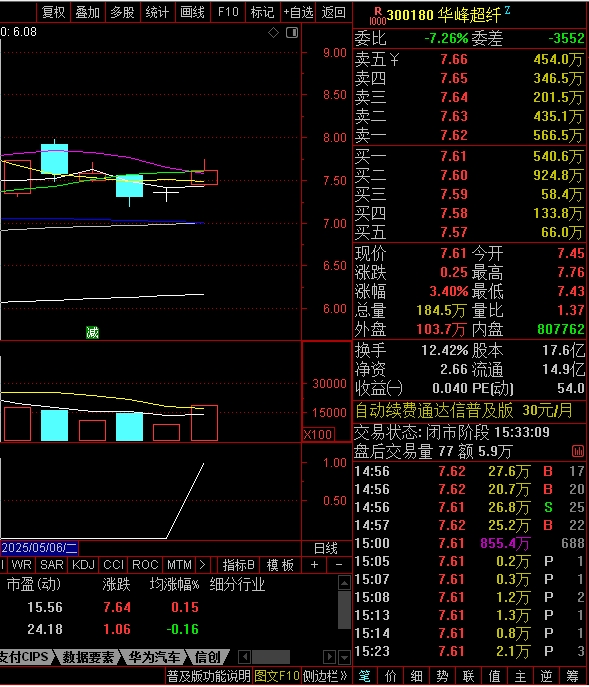
Task: Zoom in chart with plus button
Action: [x=314, y=565]
